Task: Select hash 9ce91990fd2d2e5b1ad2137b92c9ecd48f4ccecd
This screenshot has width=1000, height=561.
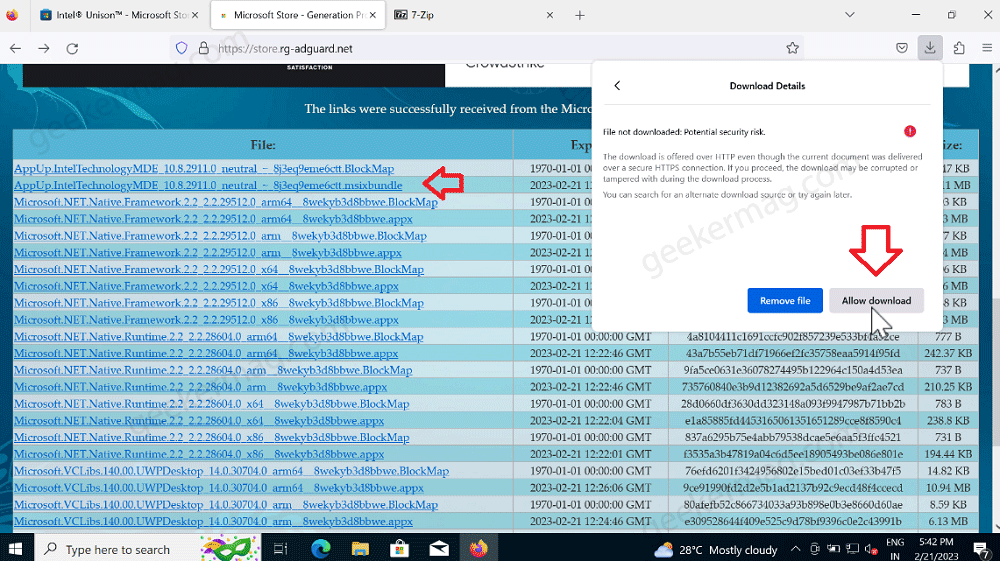Action: tap(793, 488)
